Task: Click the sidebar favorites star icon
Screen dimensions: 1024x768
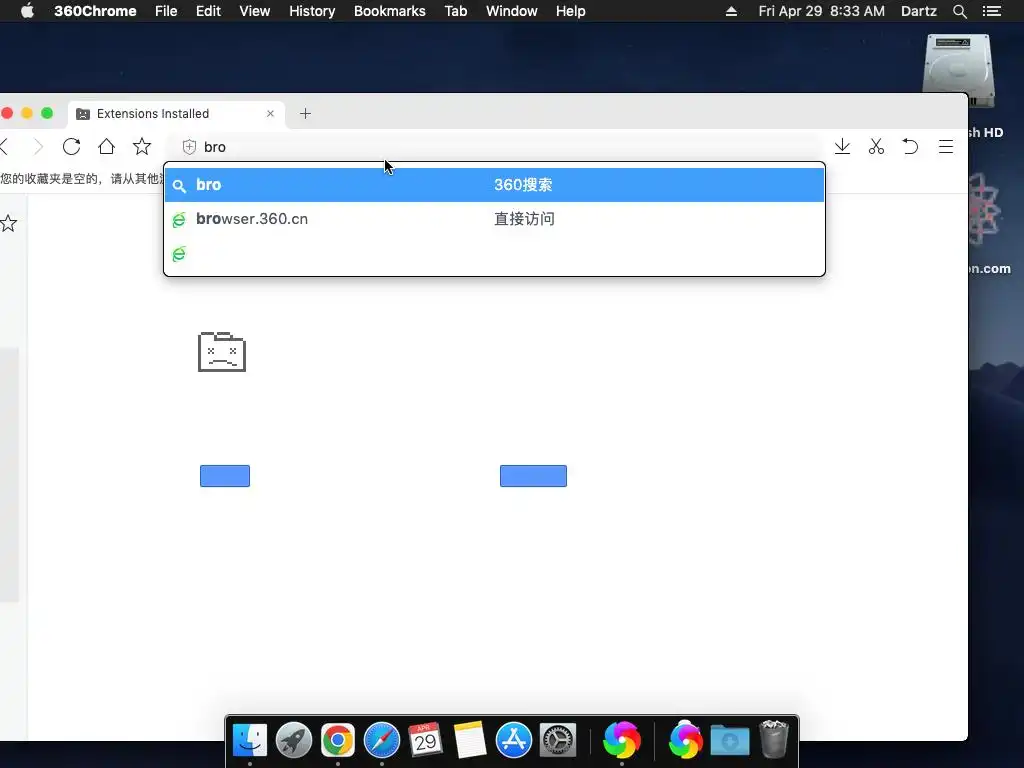Action: click(8, 224)
